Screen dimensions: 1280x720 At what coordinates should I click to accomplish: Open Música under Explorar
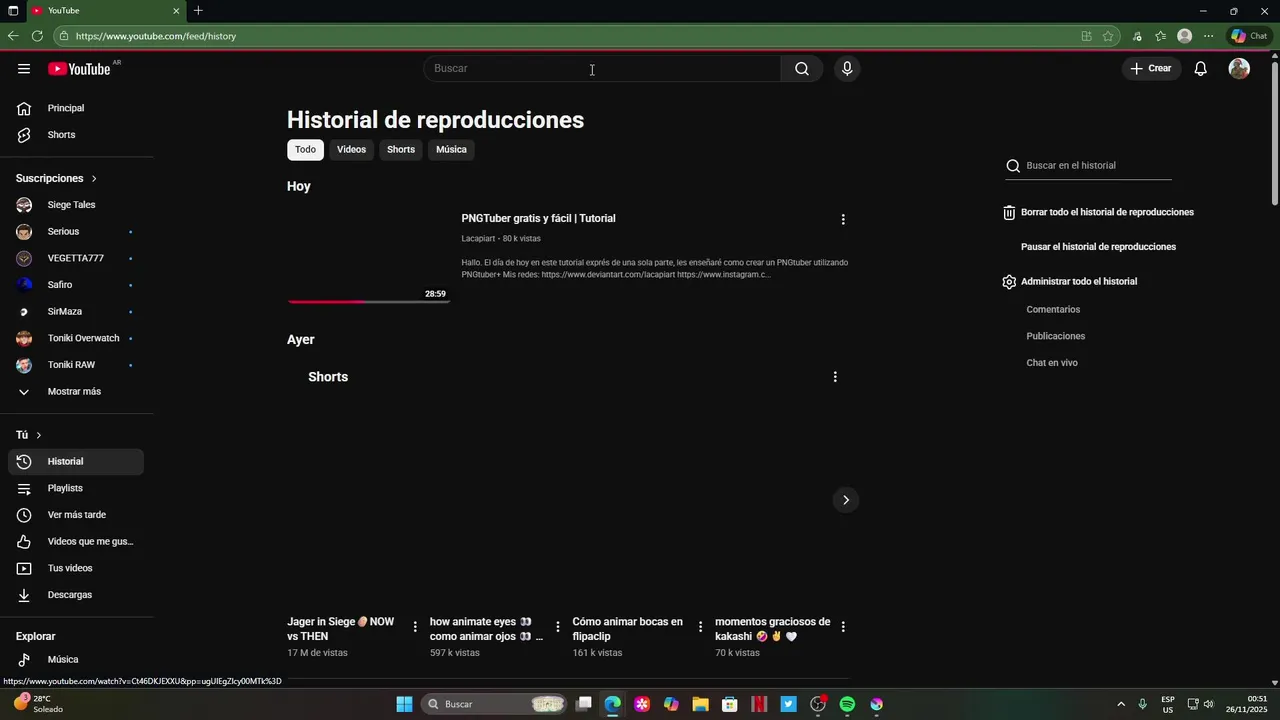(x=76, y=660)
